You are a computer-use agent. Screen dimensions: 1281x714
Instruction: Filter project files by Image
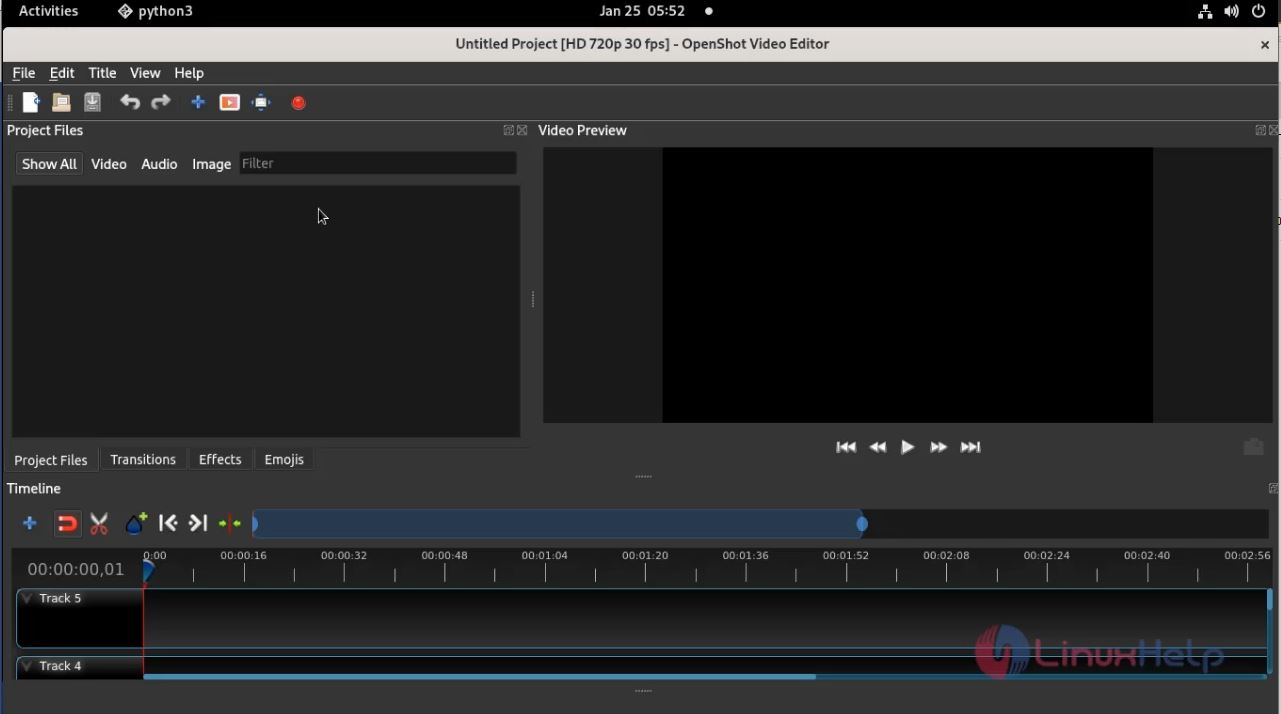(211, 164)
